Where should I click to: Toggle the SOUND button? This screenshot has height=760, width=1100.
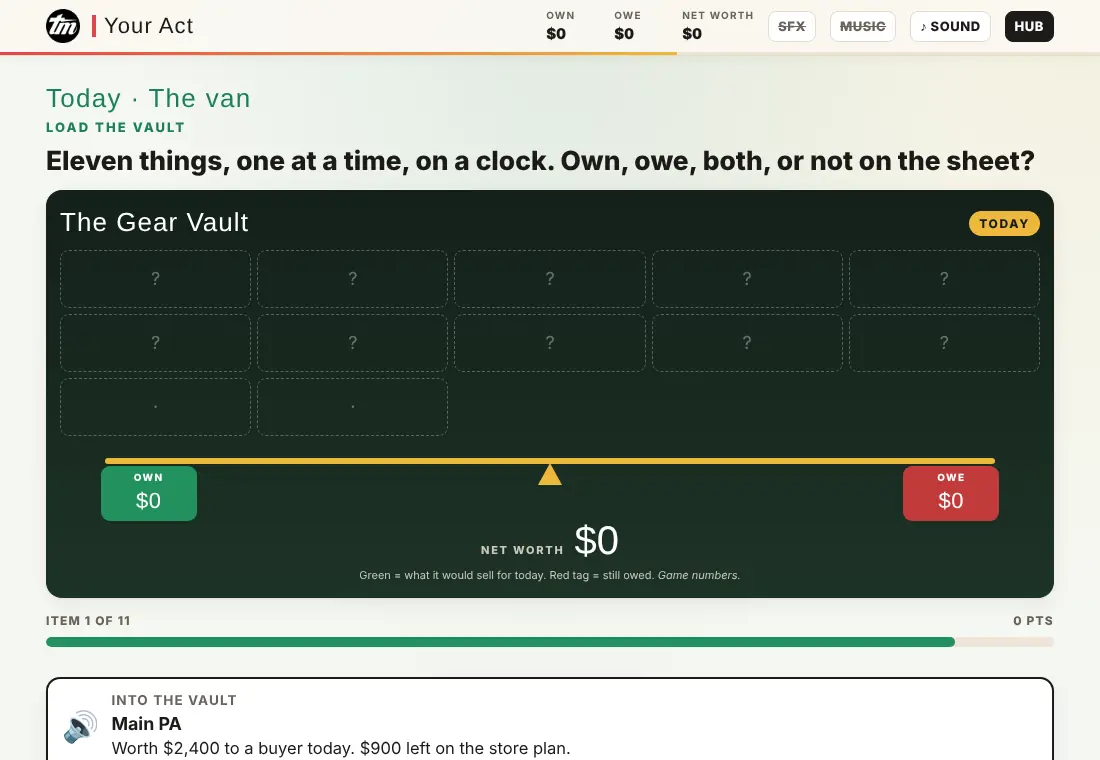pyautogui.click(x=950, y=27)
